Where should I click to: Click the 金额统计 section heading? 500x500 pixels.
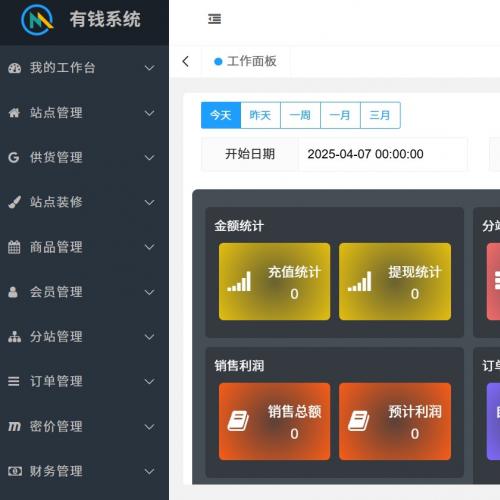[x=239, y=226]
